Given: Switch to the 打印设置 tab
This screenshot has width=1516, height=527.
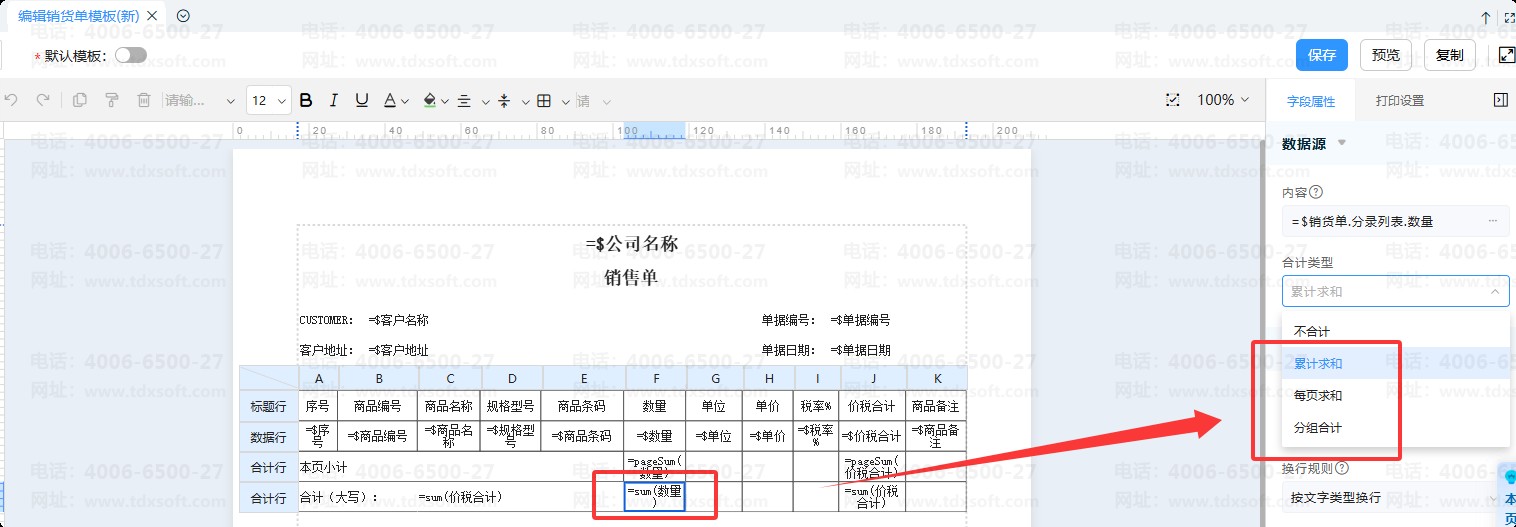Looking at the screenshot, I should pyautogui.click(x=1399, y=101).
